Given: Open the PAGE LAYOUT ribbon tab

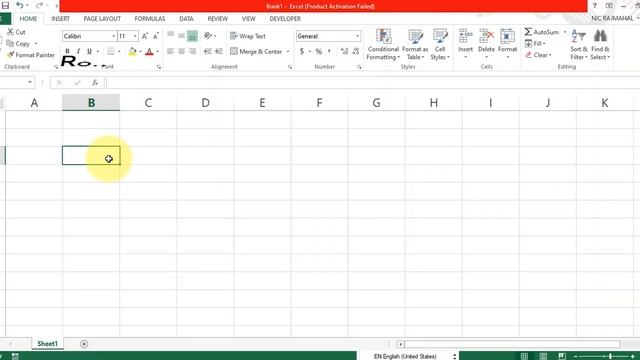Looking at the screenshot, I should click(x=102, y=19).
